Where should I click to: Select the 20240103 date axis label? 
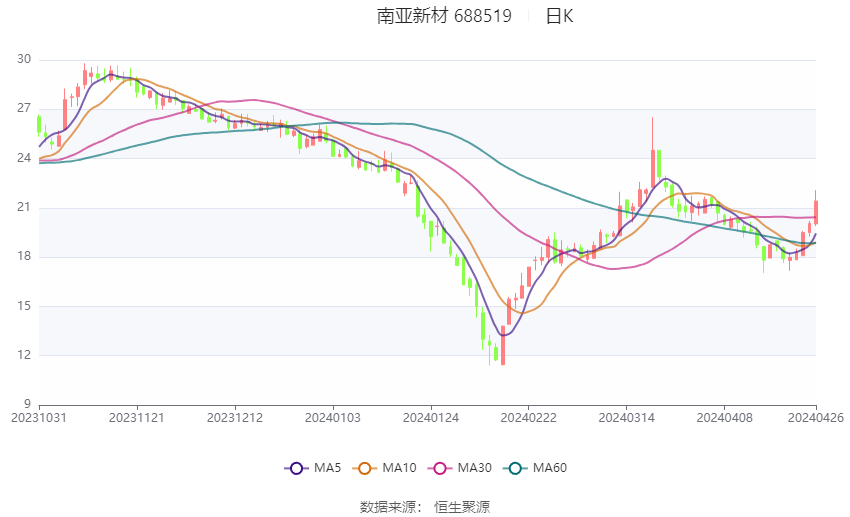(x=333, y=418)
